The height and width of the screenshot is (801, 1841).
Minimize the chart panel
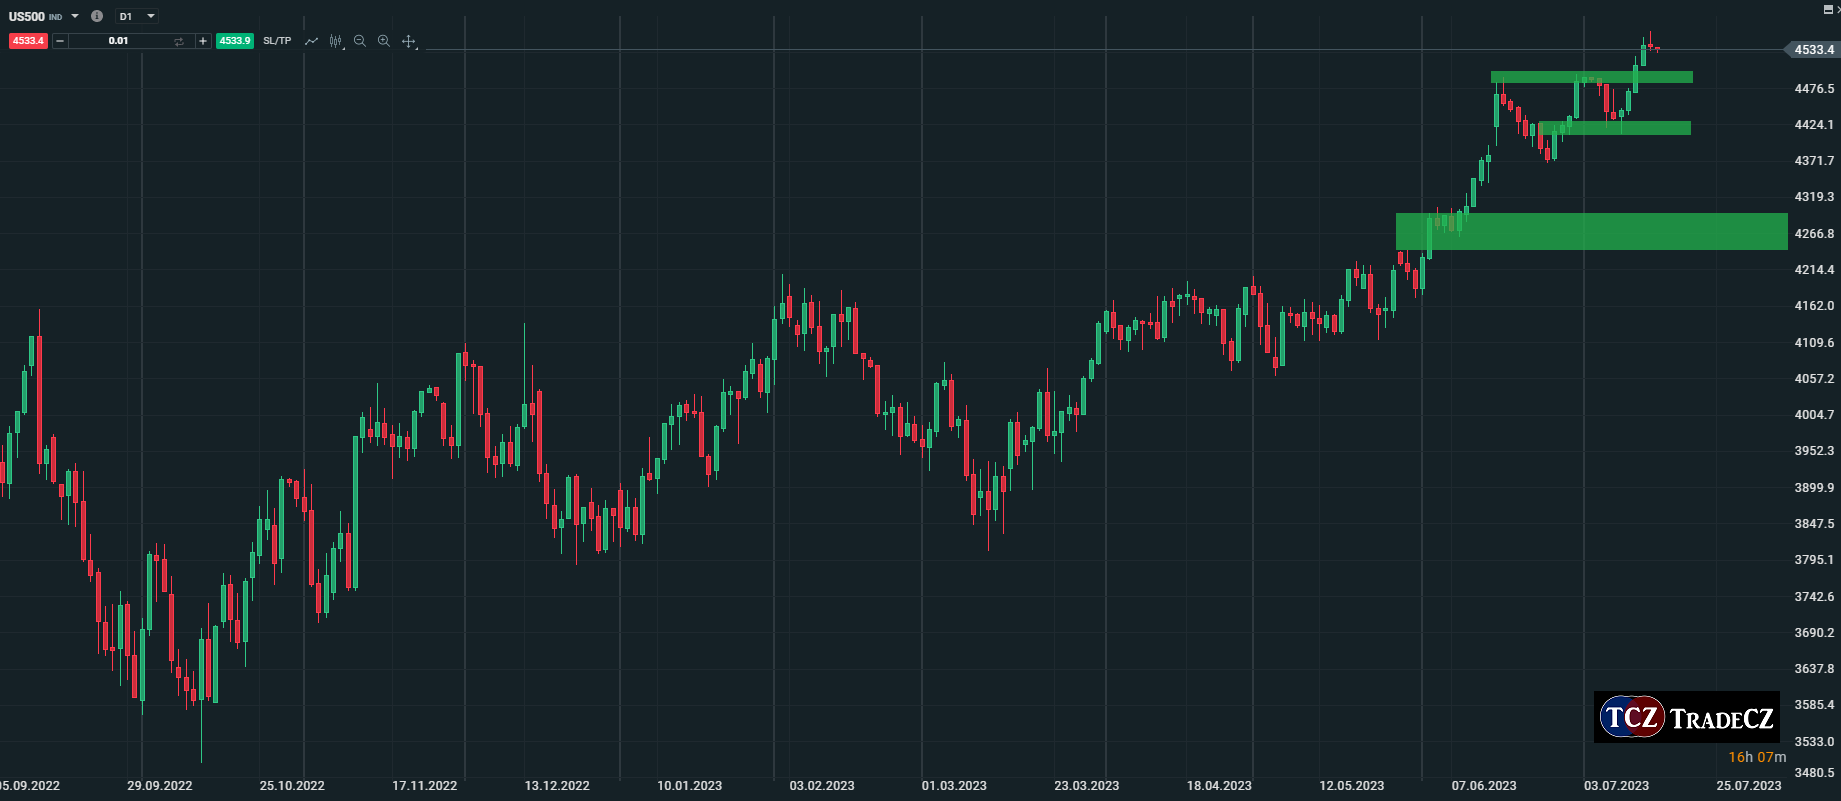(x=1828, y=9)
